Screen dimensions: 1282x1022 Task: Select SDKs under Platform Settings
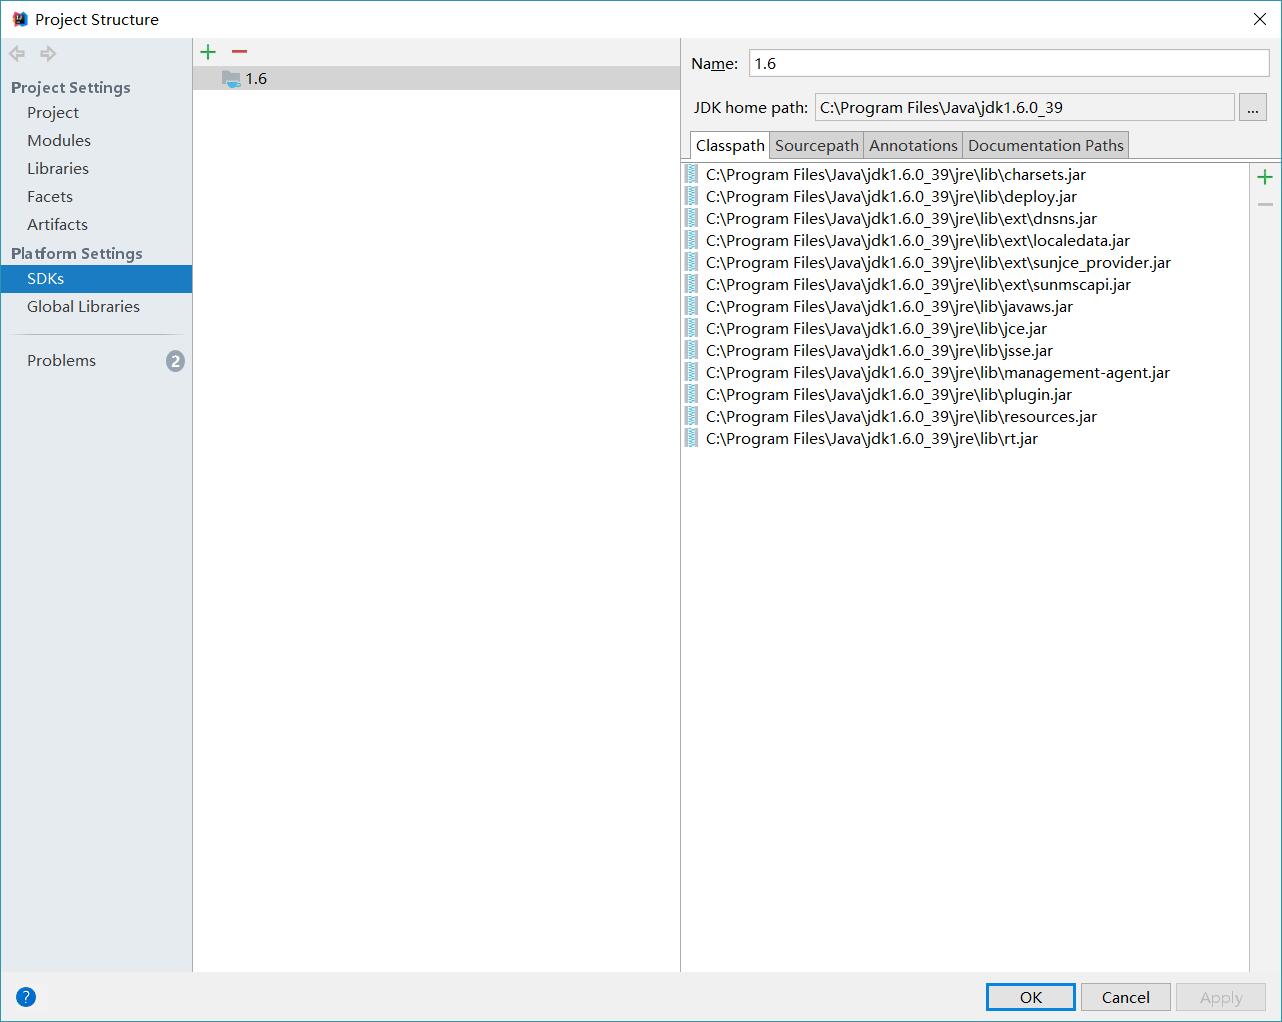click(x=96, y=279)
